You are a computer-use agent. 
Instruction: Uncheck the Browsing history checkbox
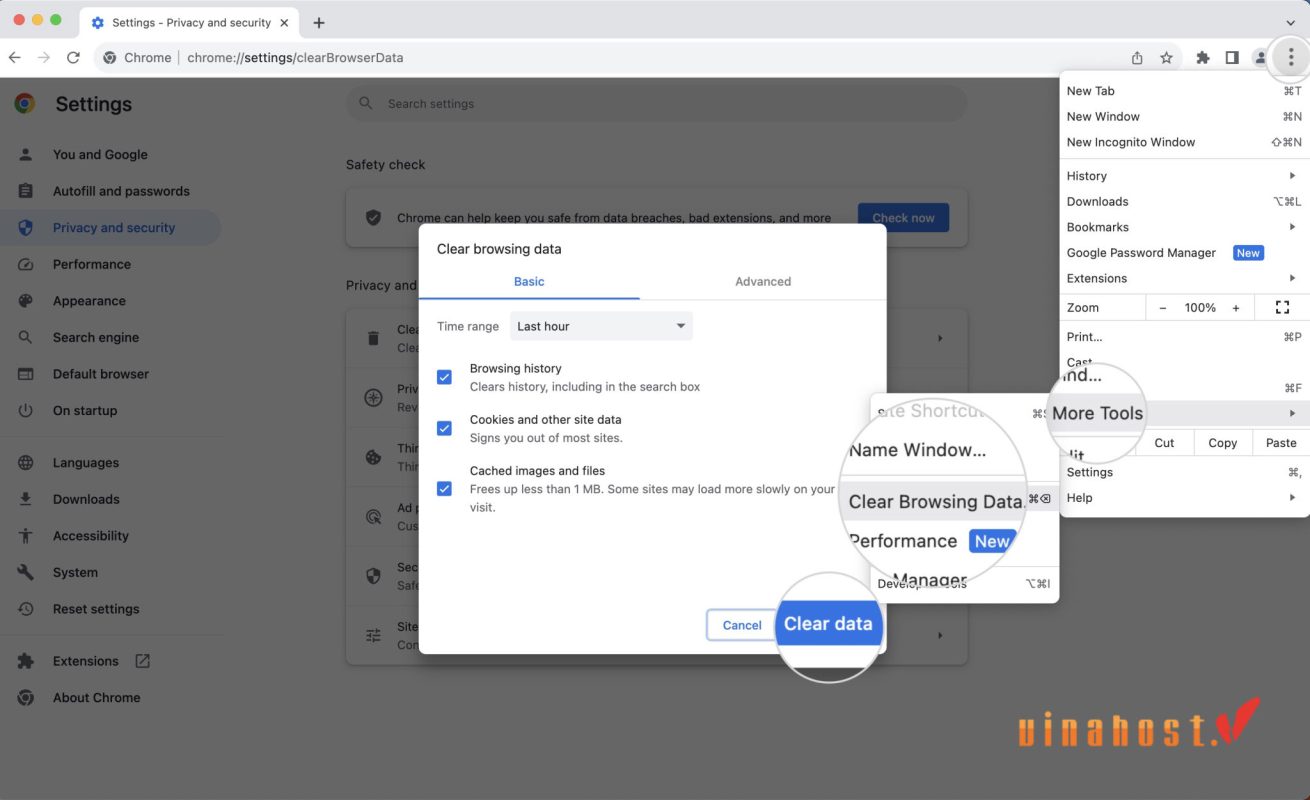click(x=445, y=377)
